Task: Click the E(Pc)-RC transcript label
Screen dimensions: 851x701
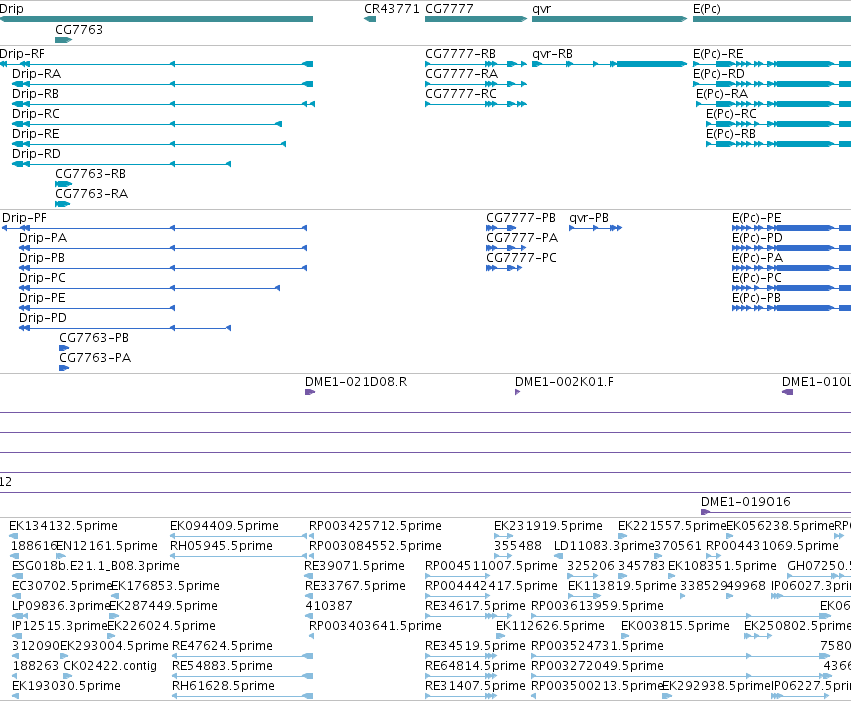Action: click(731, 114)
